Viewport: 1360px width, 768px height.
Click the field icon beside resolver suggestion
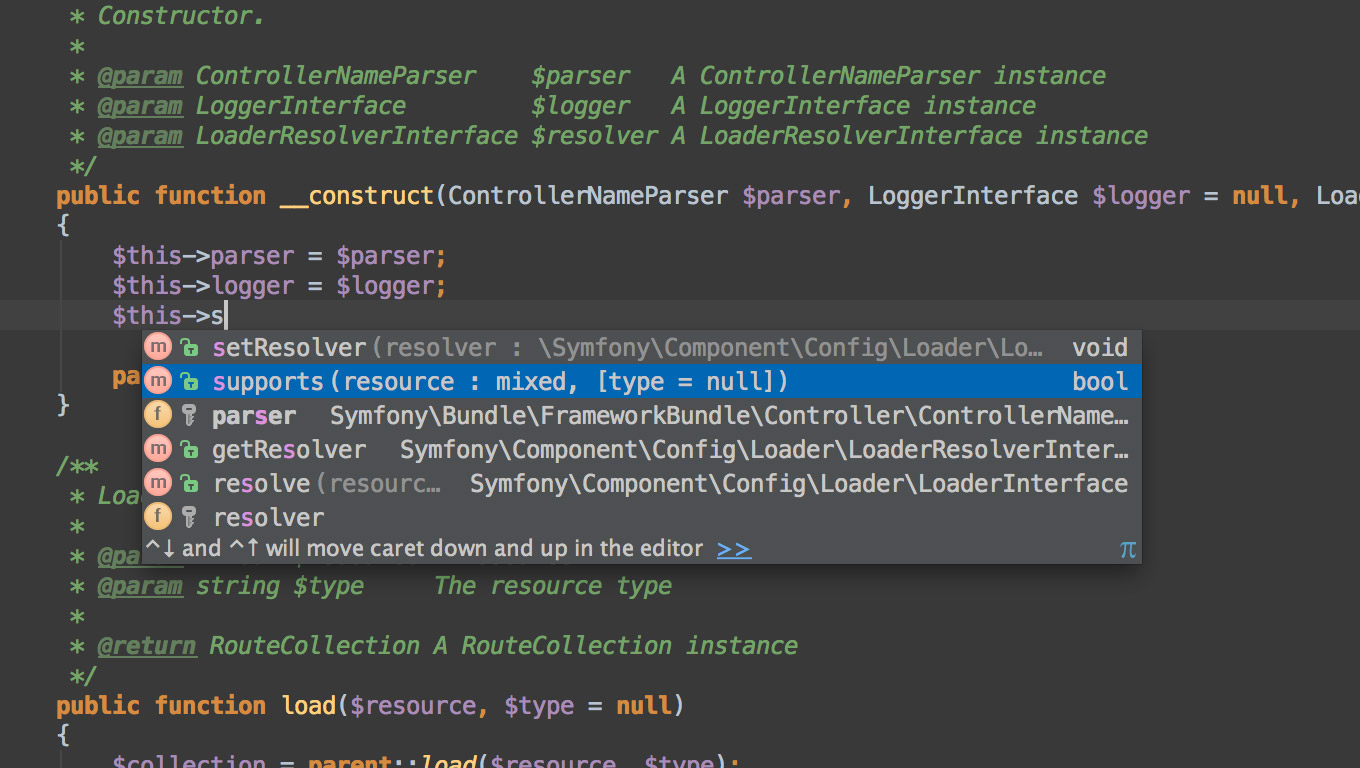(x=158, y=517)
